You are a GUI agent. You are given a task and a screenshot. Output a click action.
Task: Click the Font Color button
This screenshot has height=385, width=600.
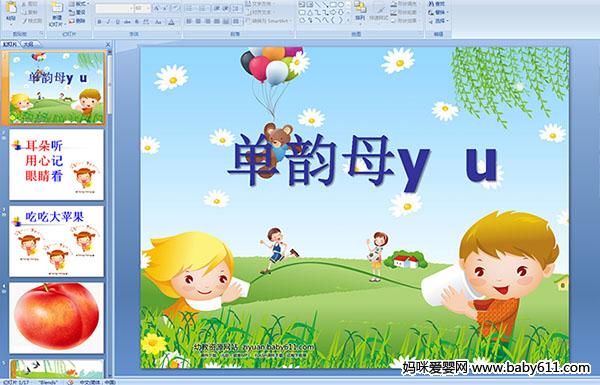coord(171,22)
